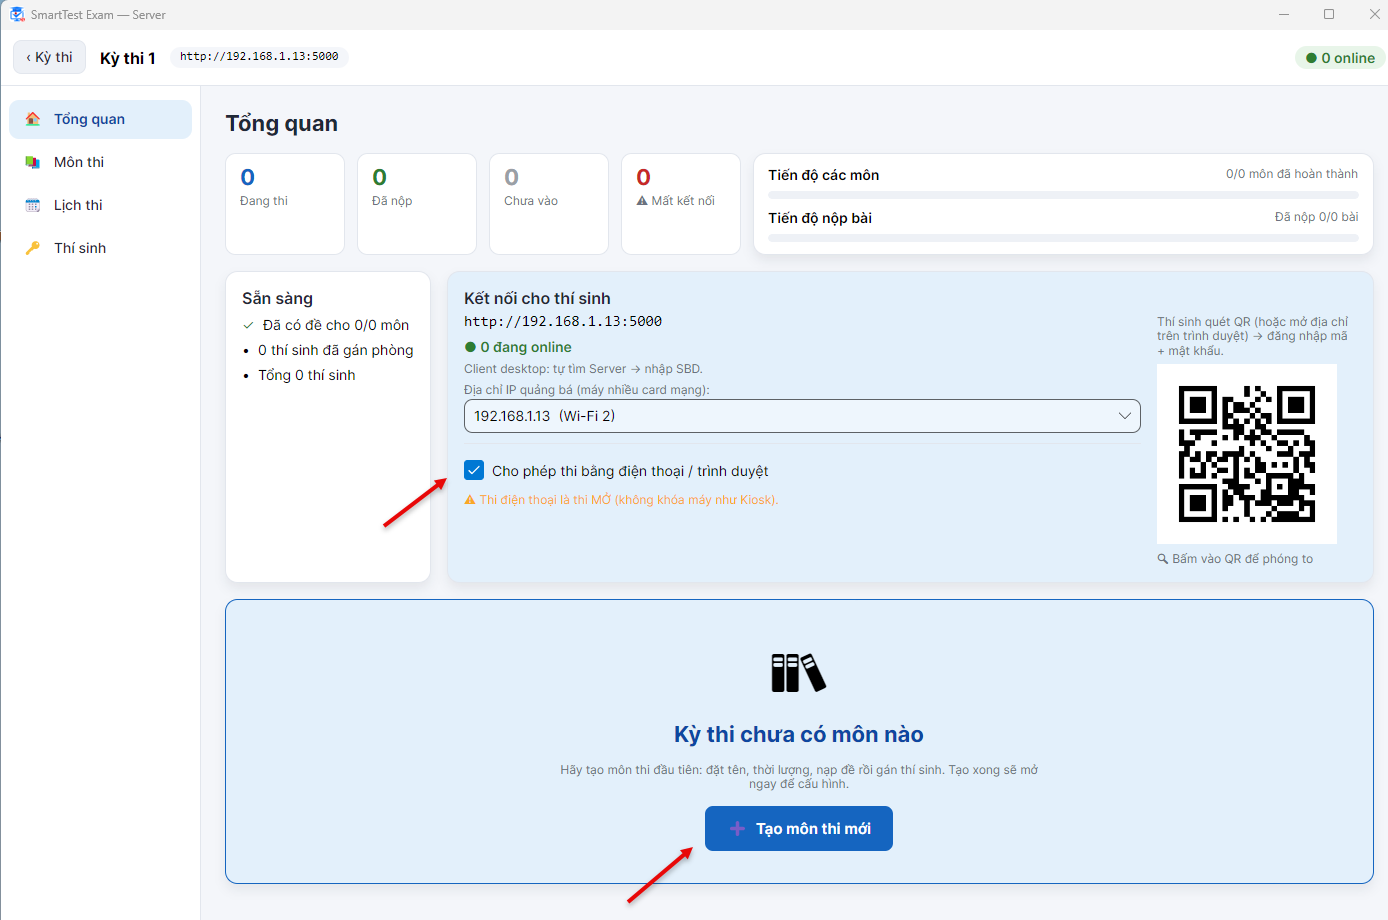
Task: Click the SmartTest Exam app icon
Action: pyautogui.click(x=17, y=14)
